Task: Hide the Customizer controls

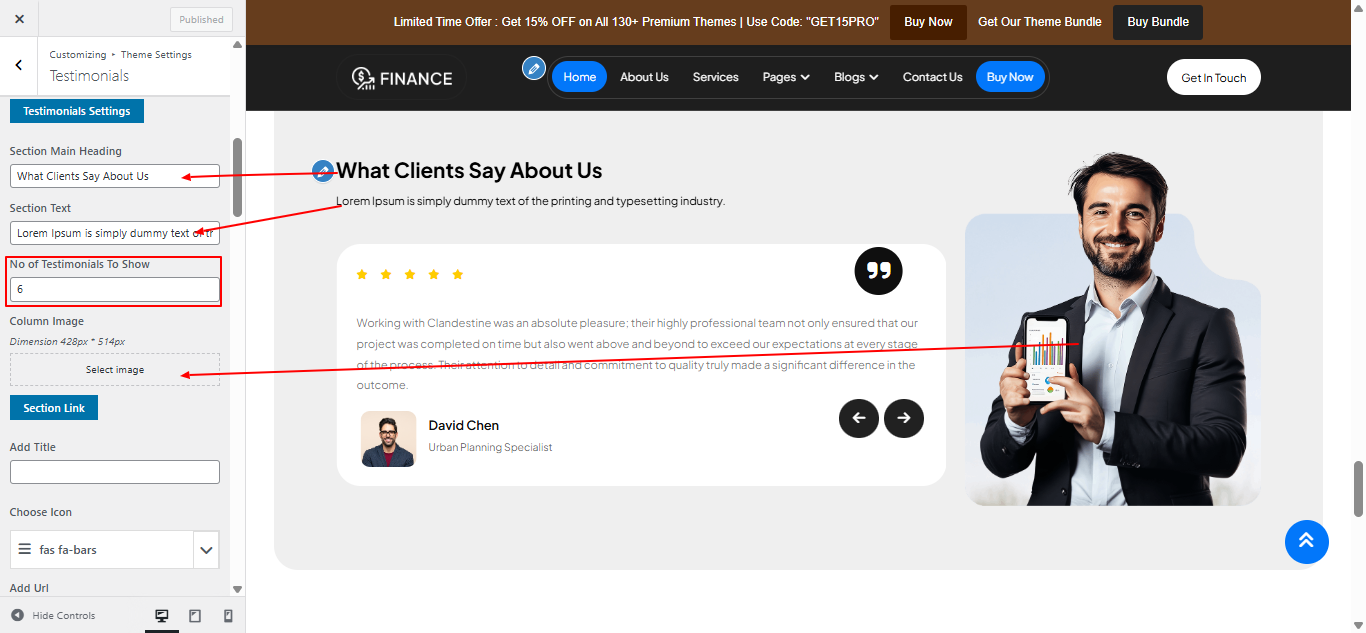Action: coord(54,616)
